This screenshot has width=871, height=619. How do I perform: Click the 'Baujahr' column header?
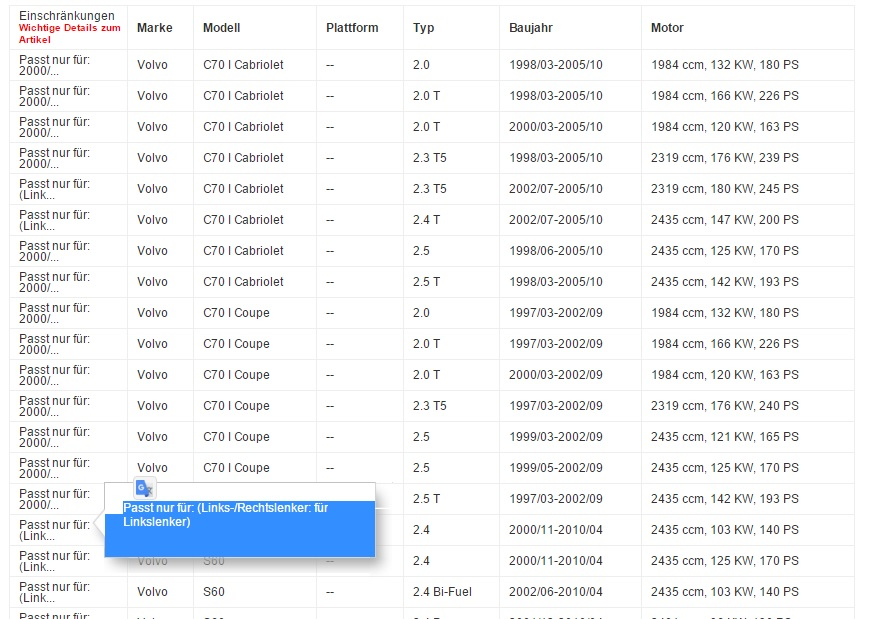coord(530,28)
